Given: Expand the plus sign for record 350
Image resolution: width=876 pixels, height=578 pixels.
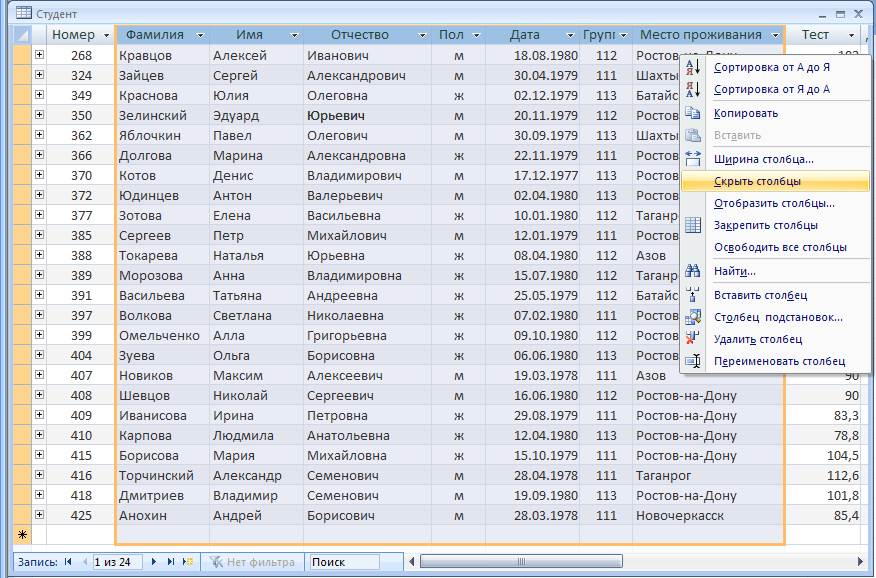Looking at the screenshot, I should 39,115.
